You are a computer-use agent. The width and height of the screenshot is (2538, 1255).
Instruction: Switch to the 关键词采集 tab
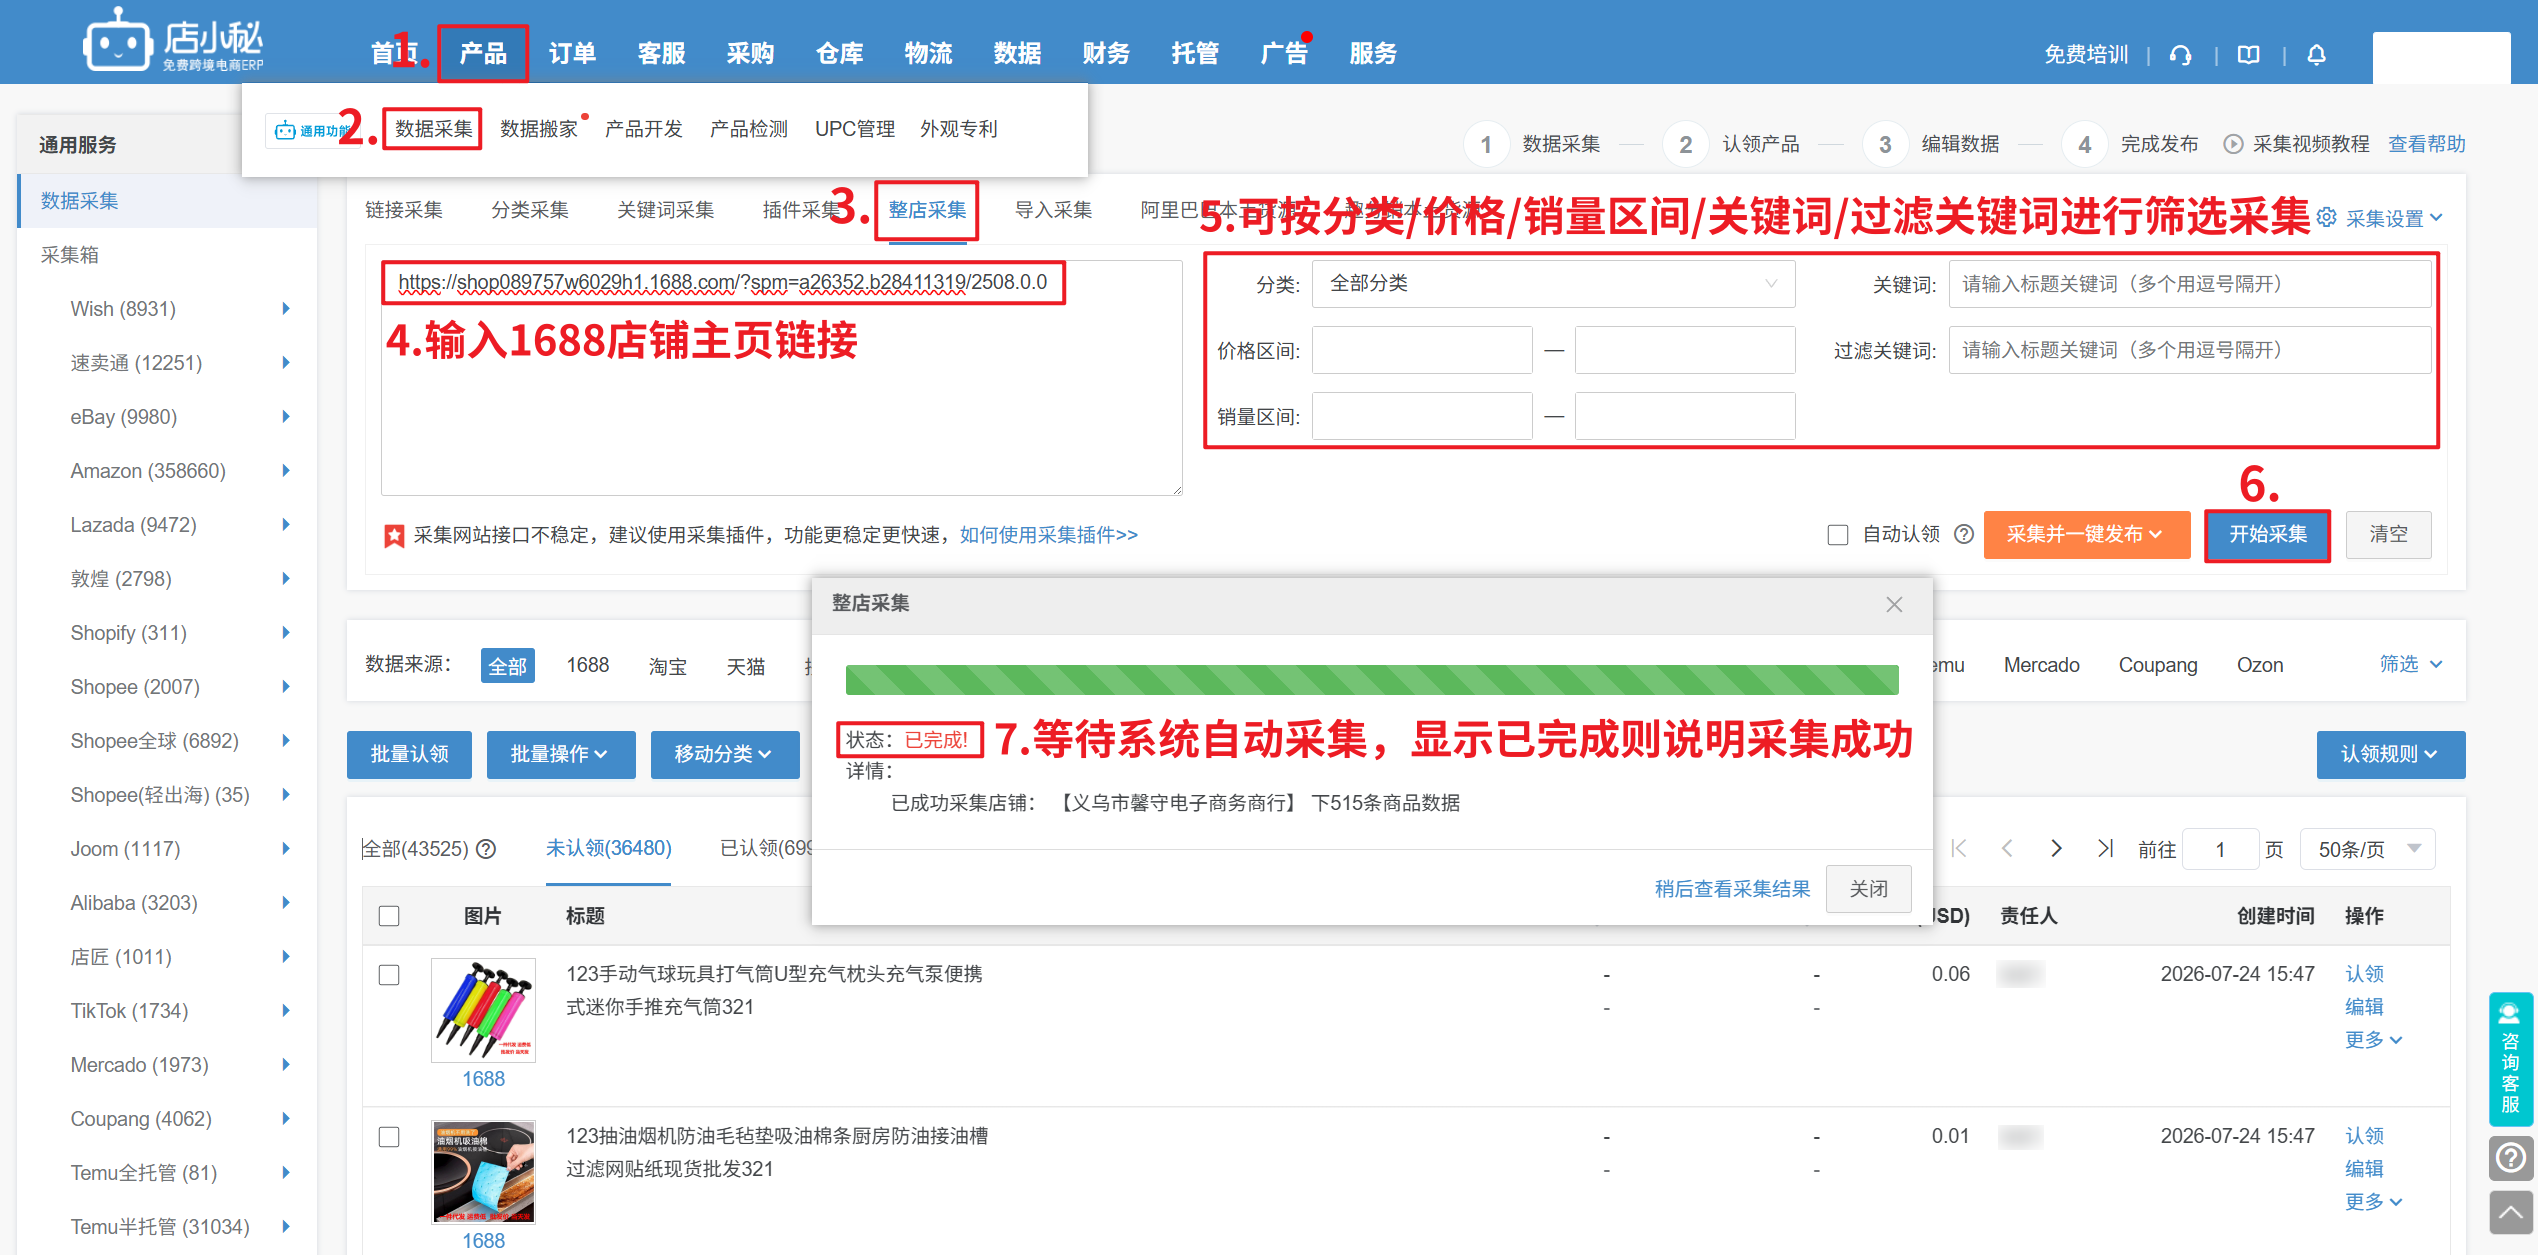point(665,210)
